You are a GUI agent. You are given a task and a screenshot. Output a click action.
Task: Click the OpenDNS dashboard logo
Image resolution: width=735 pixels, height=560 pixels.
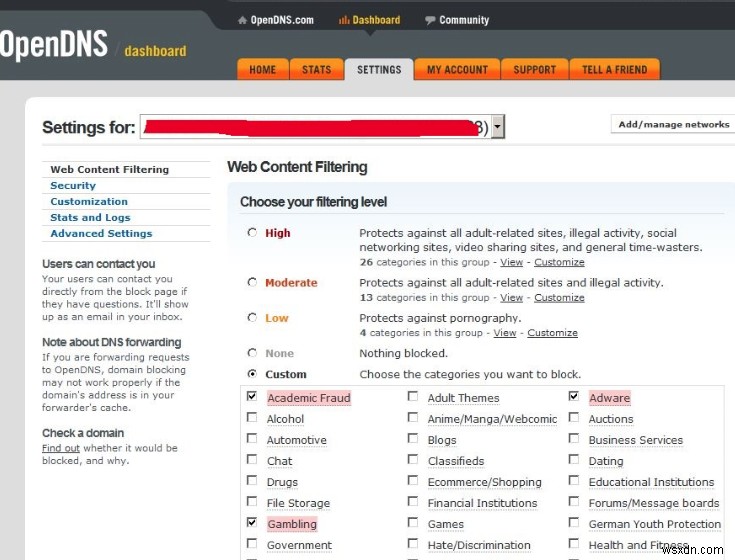point(92,47)
